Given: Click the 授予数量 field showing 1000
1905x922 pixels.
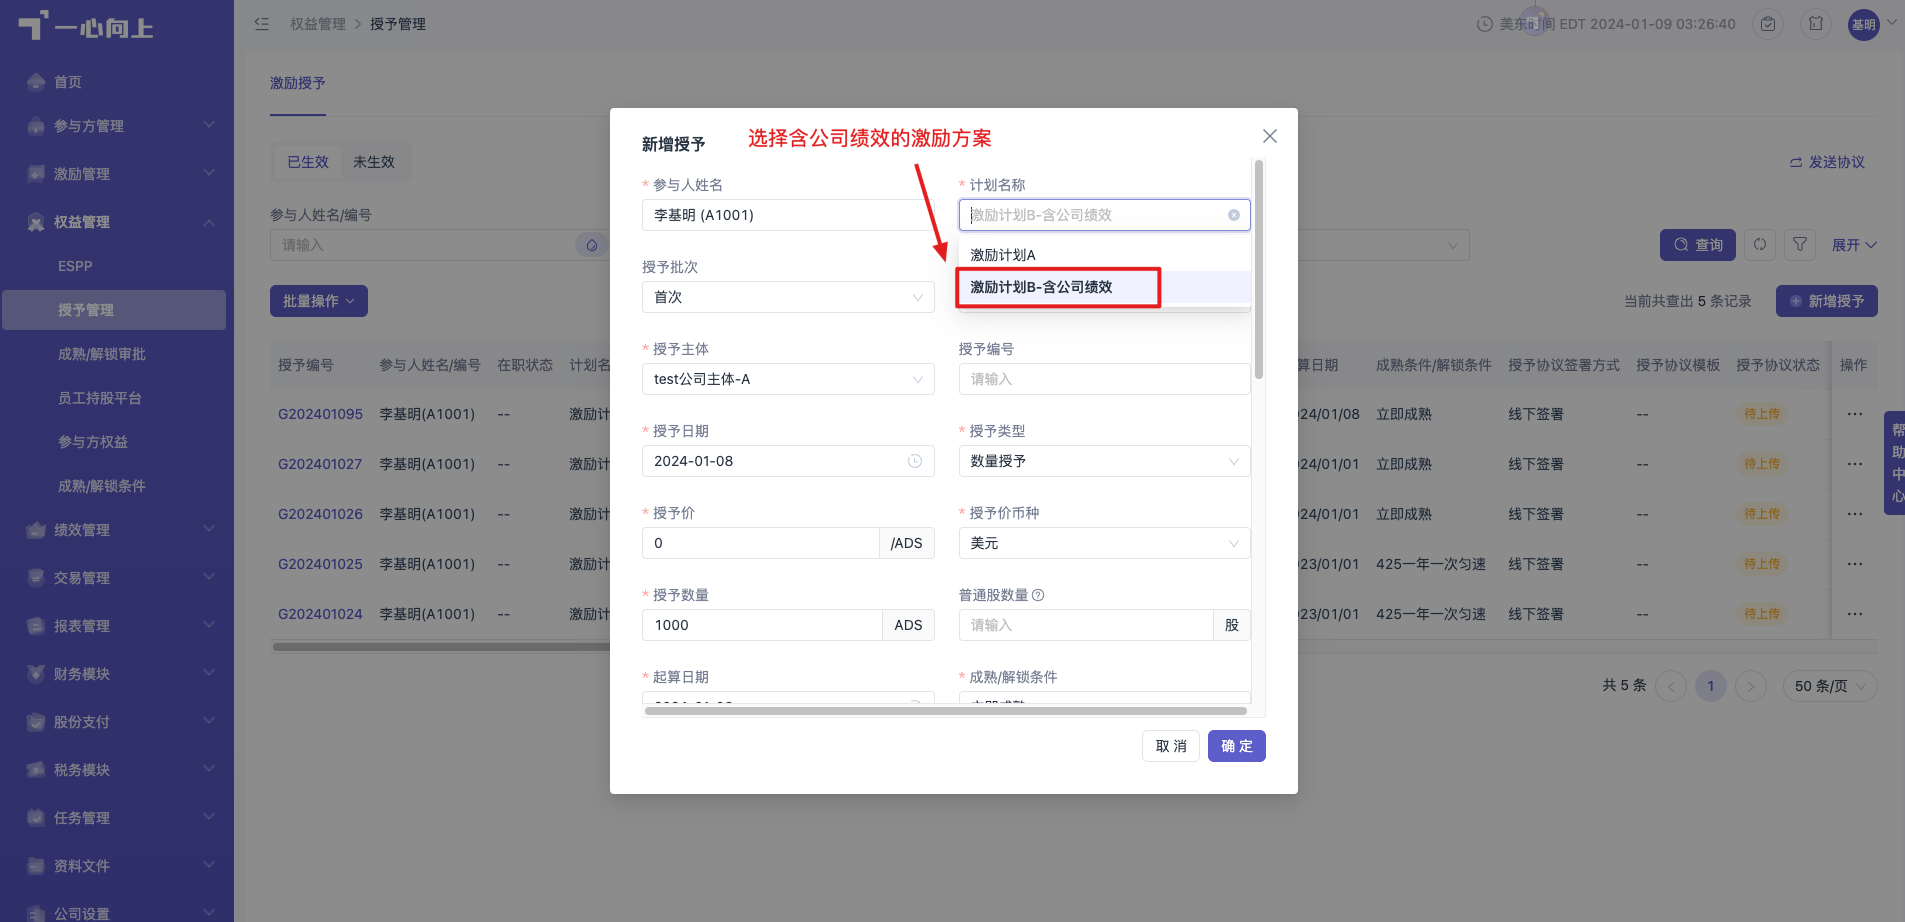Looking at the screenshot, I should pyautogui.click(x=762, y=625).
